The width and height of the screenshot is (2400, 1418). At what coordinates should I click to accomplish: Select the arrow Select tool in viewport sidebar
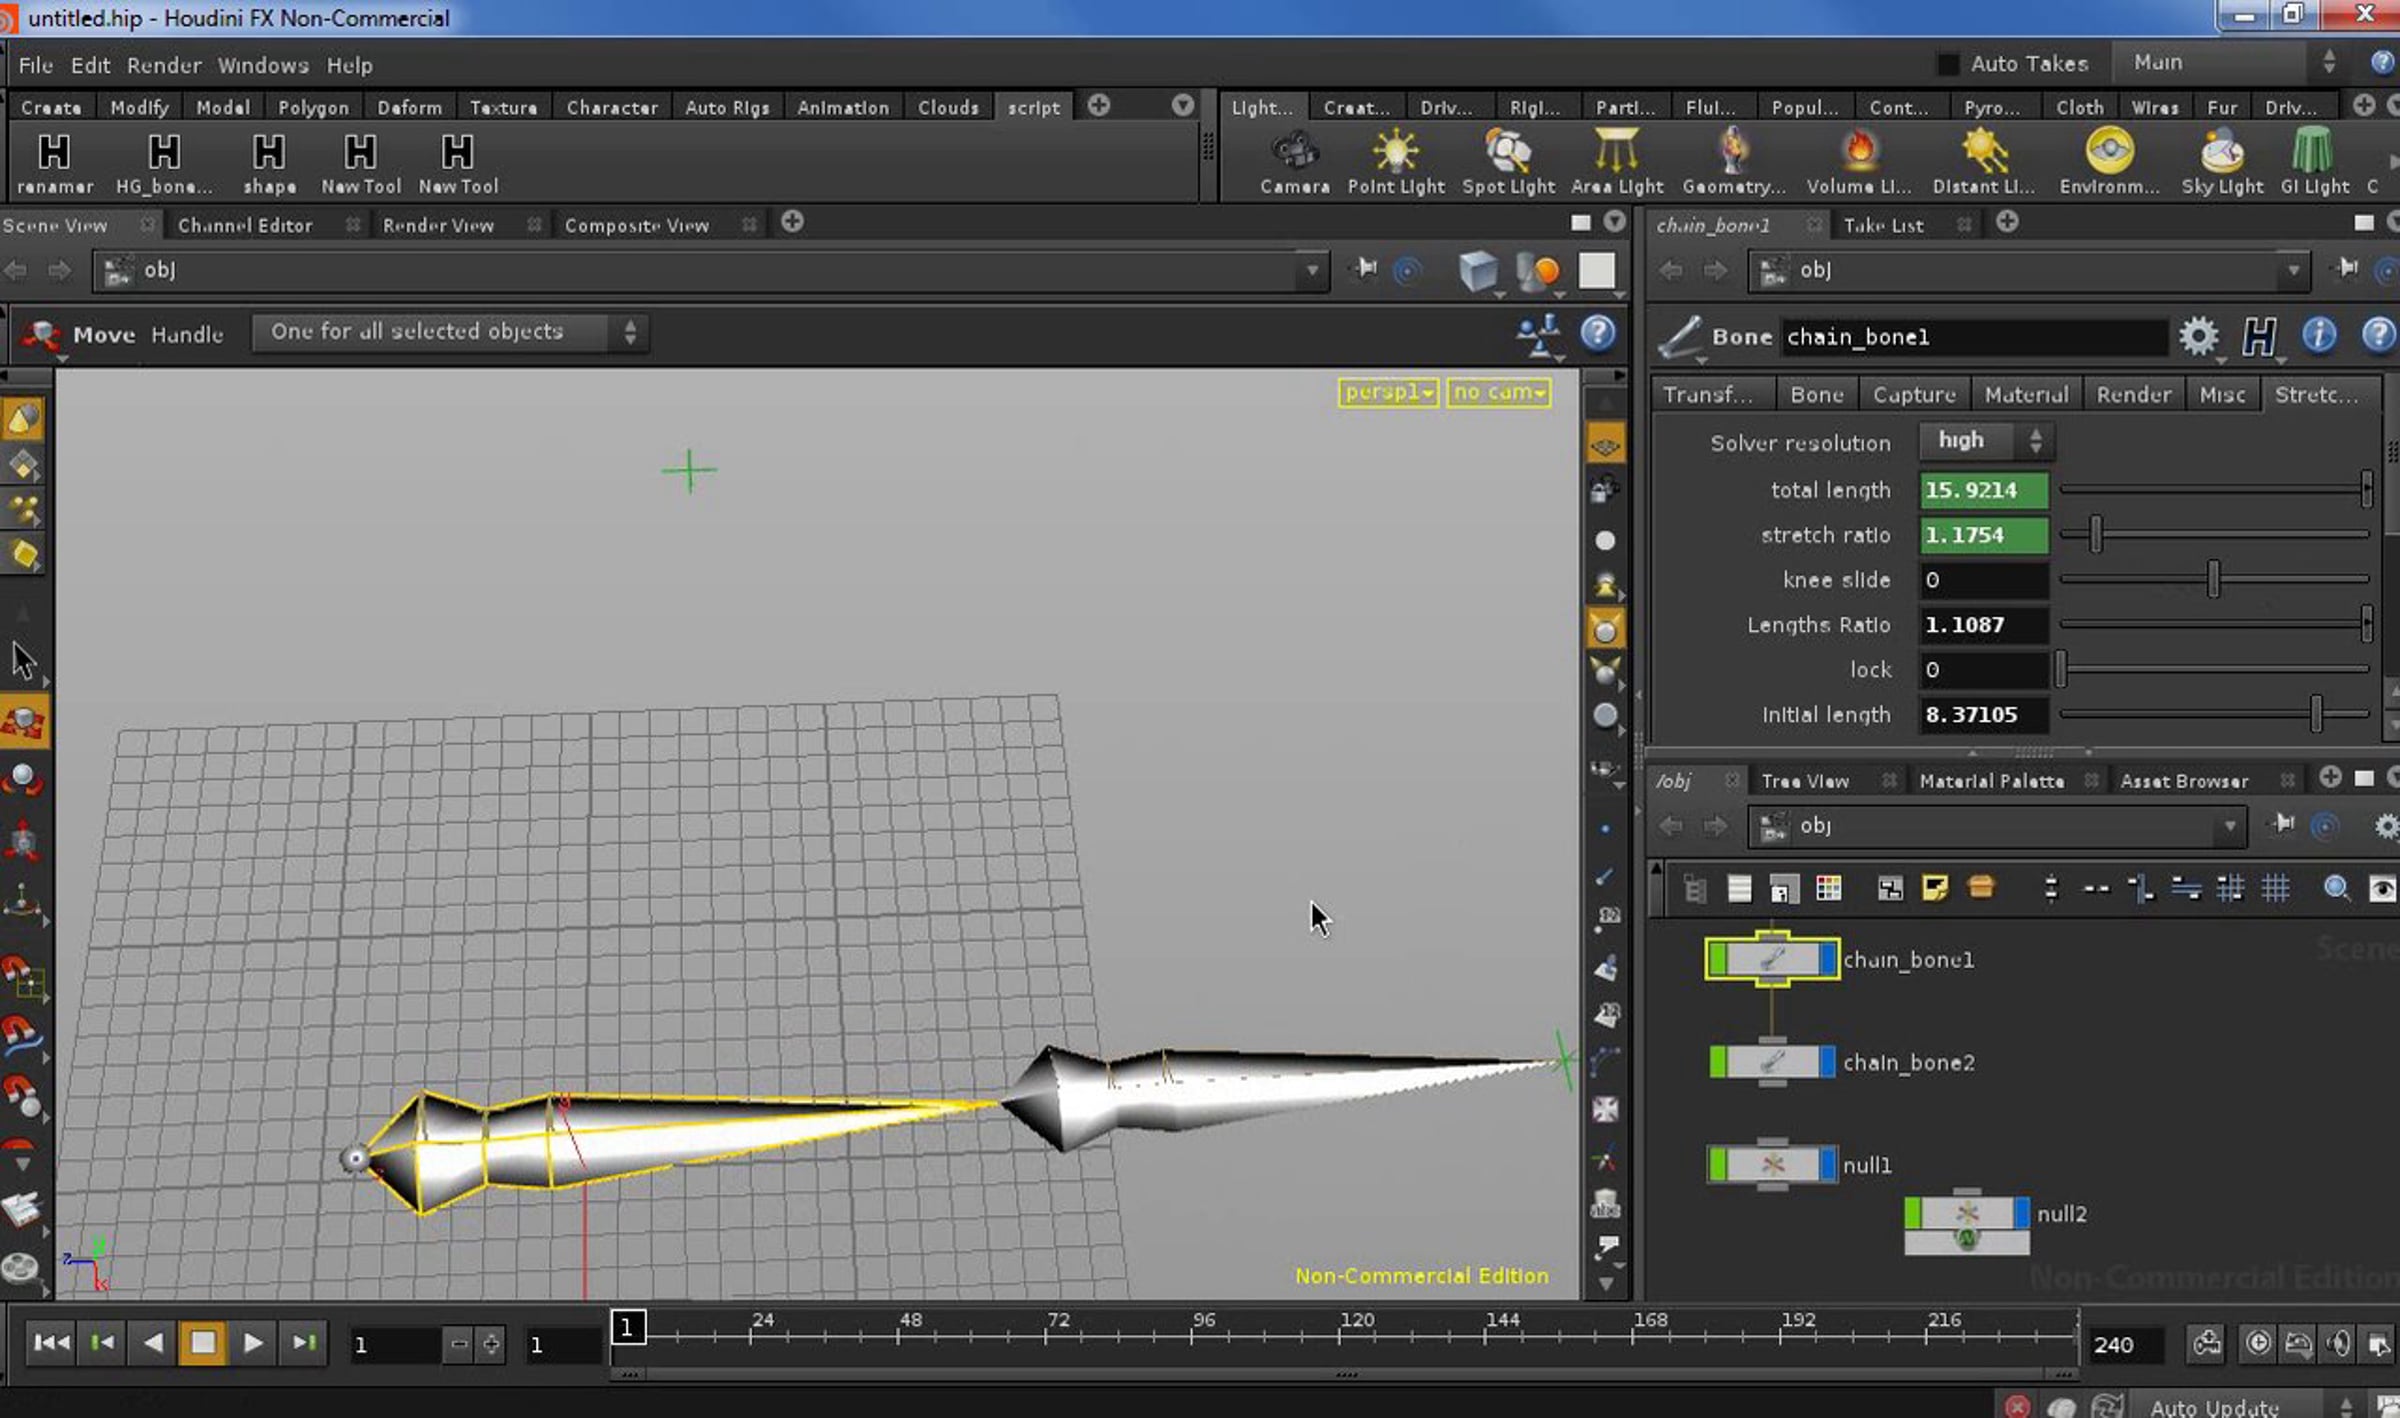tap(23, 661)
